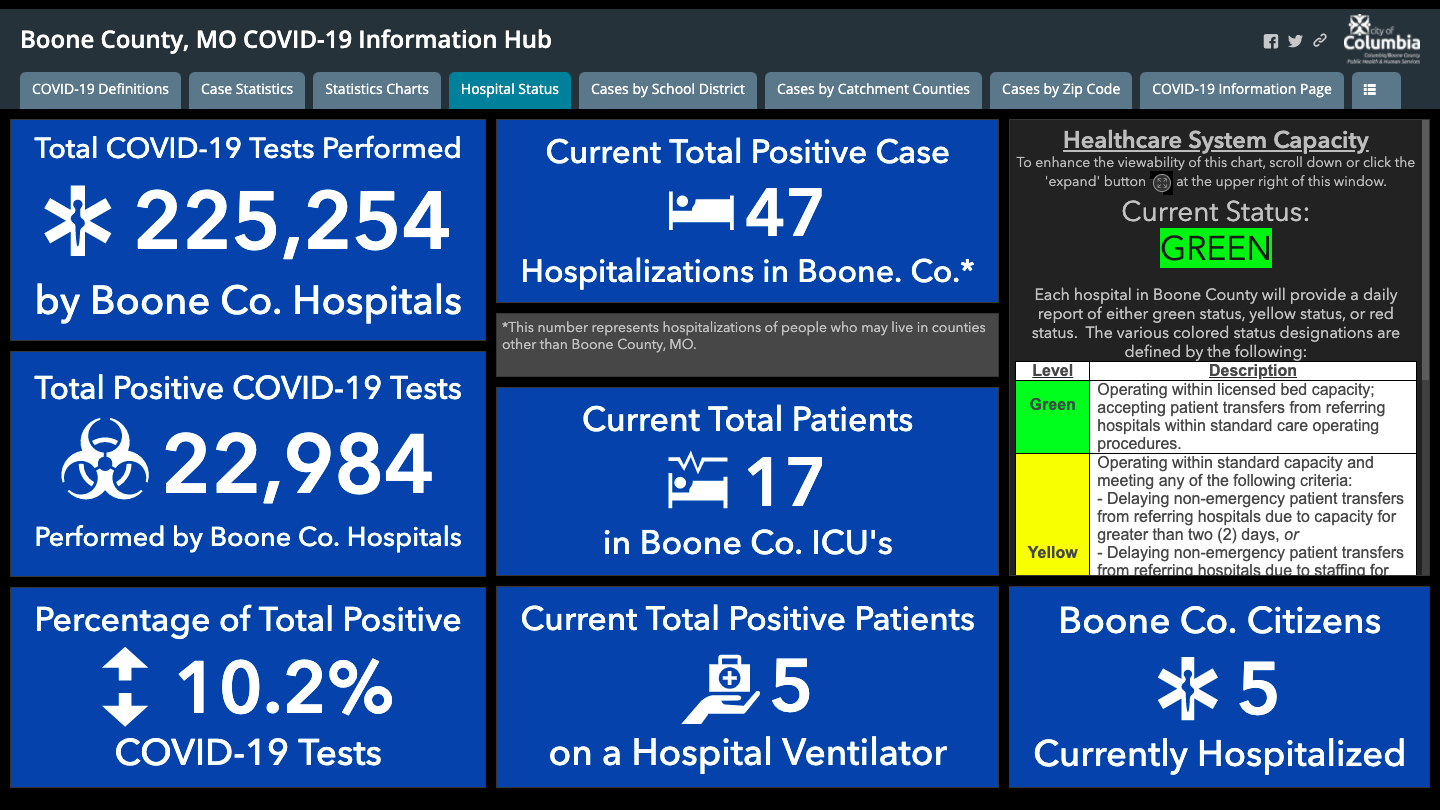
Task: Open Cases by School District tab
Action: 668,90
